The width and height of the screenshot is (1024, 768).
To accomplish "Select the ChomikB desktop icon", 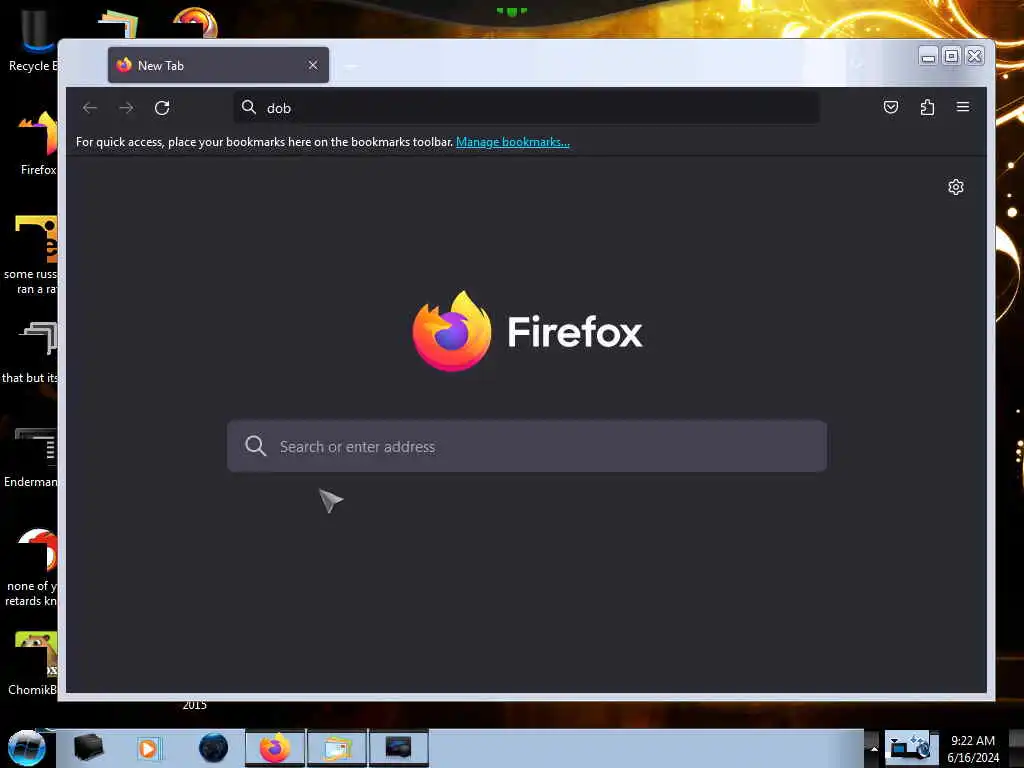I will 33,664.
